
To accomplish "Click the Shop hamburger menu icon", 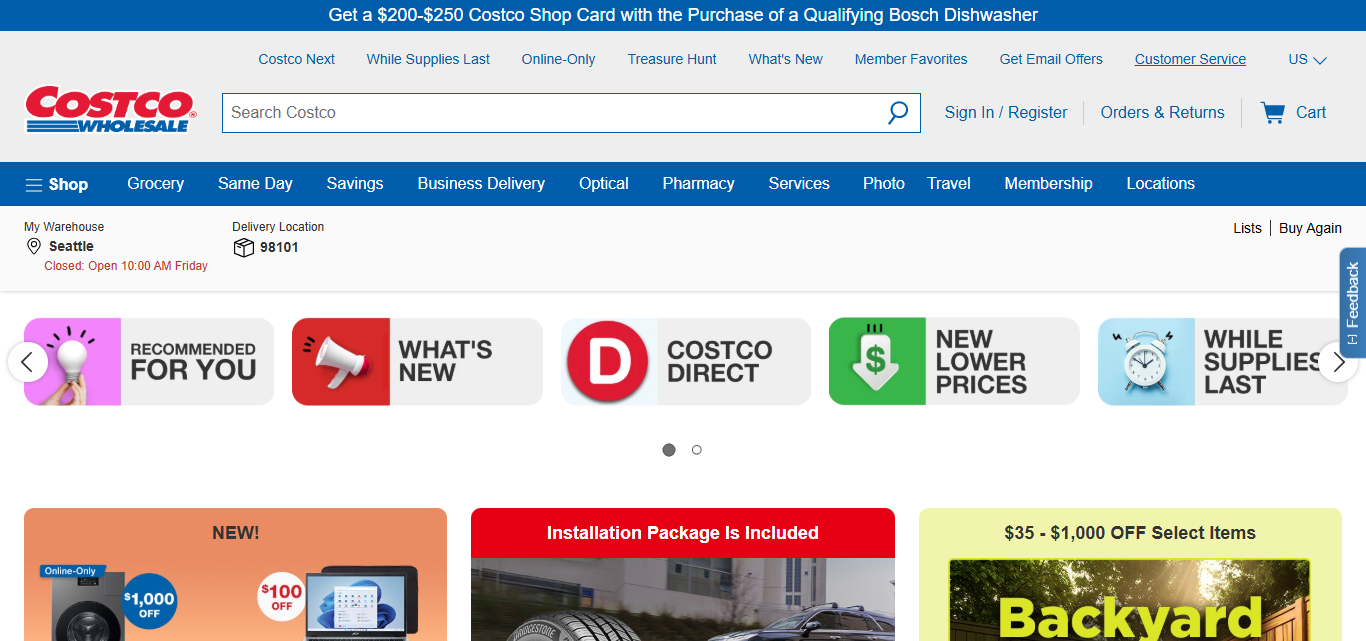I will click(34, 185).
